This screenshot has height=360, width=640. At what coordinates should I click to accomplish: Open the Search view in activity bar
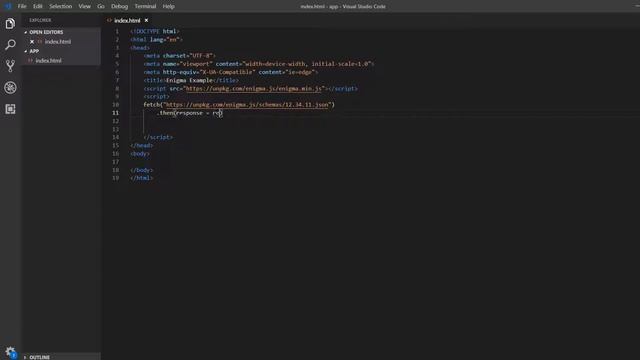10,44
